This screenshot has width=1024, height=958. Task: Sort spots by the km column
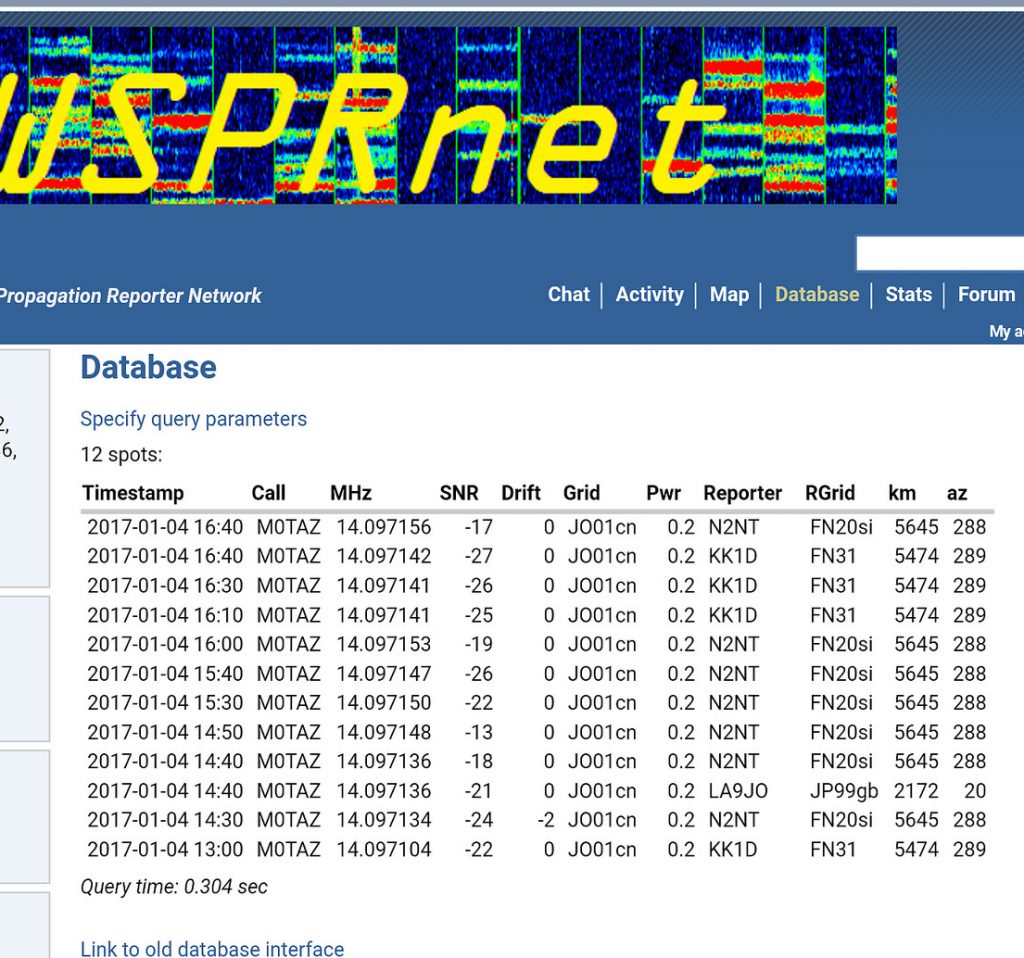pos(902,492)
